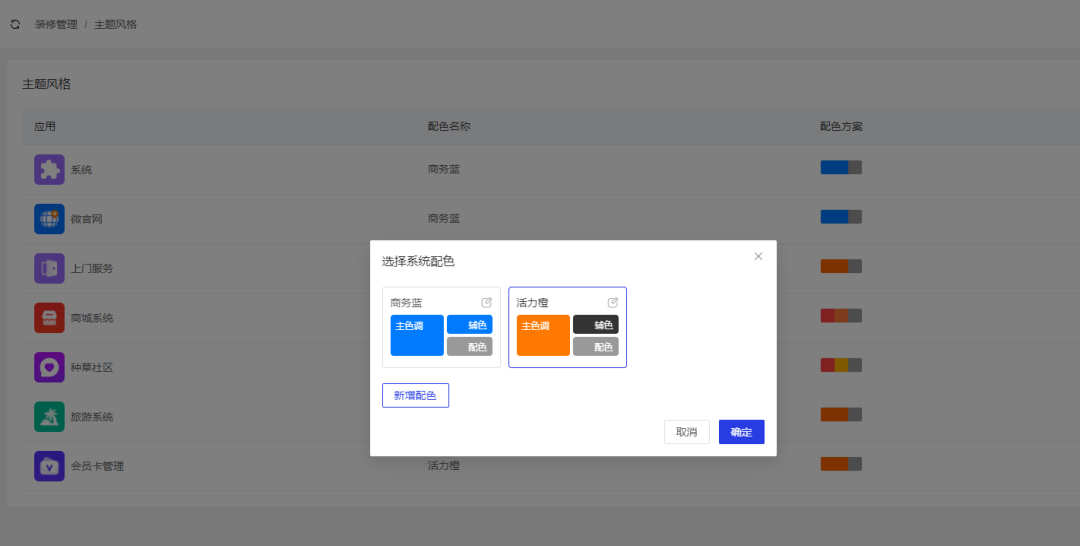Viewport: 1080px width, 546px height.
Task: Close the 选择系统配色 dialog
Action: (x=758, y=256)
